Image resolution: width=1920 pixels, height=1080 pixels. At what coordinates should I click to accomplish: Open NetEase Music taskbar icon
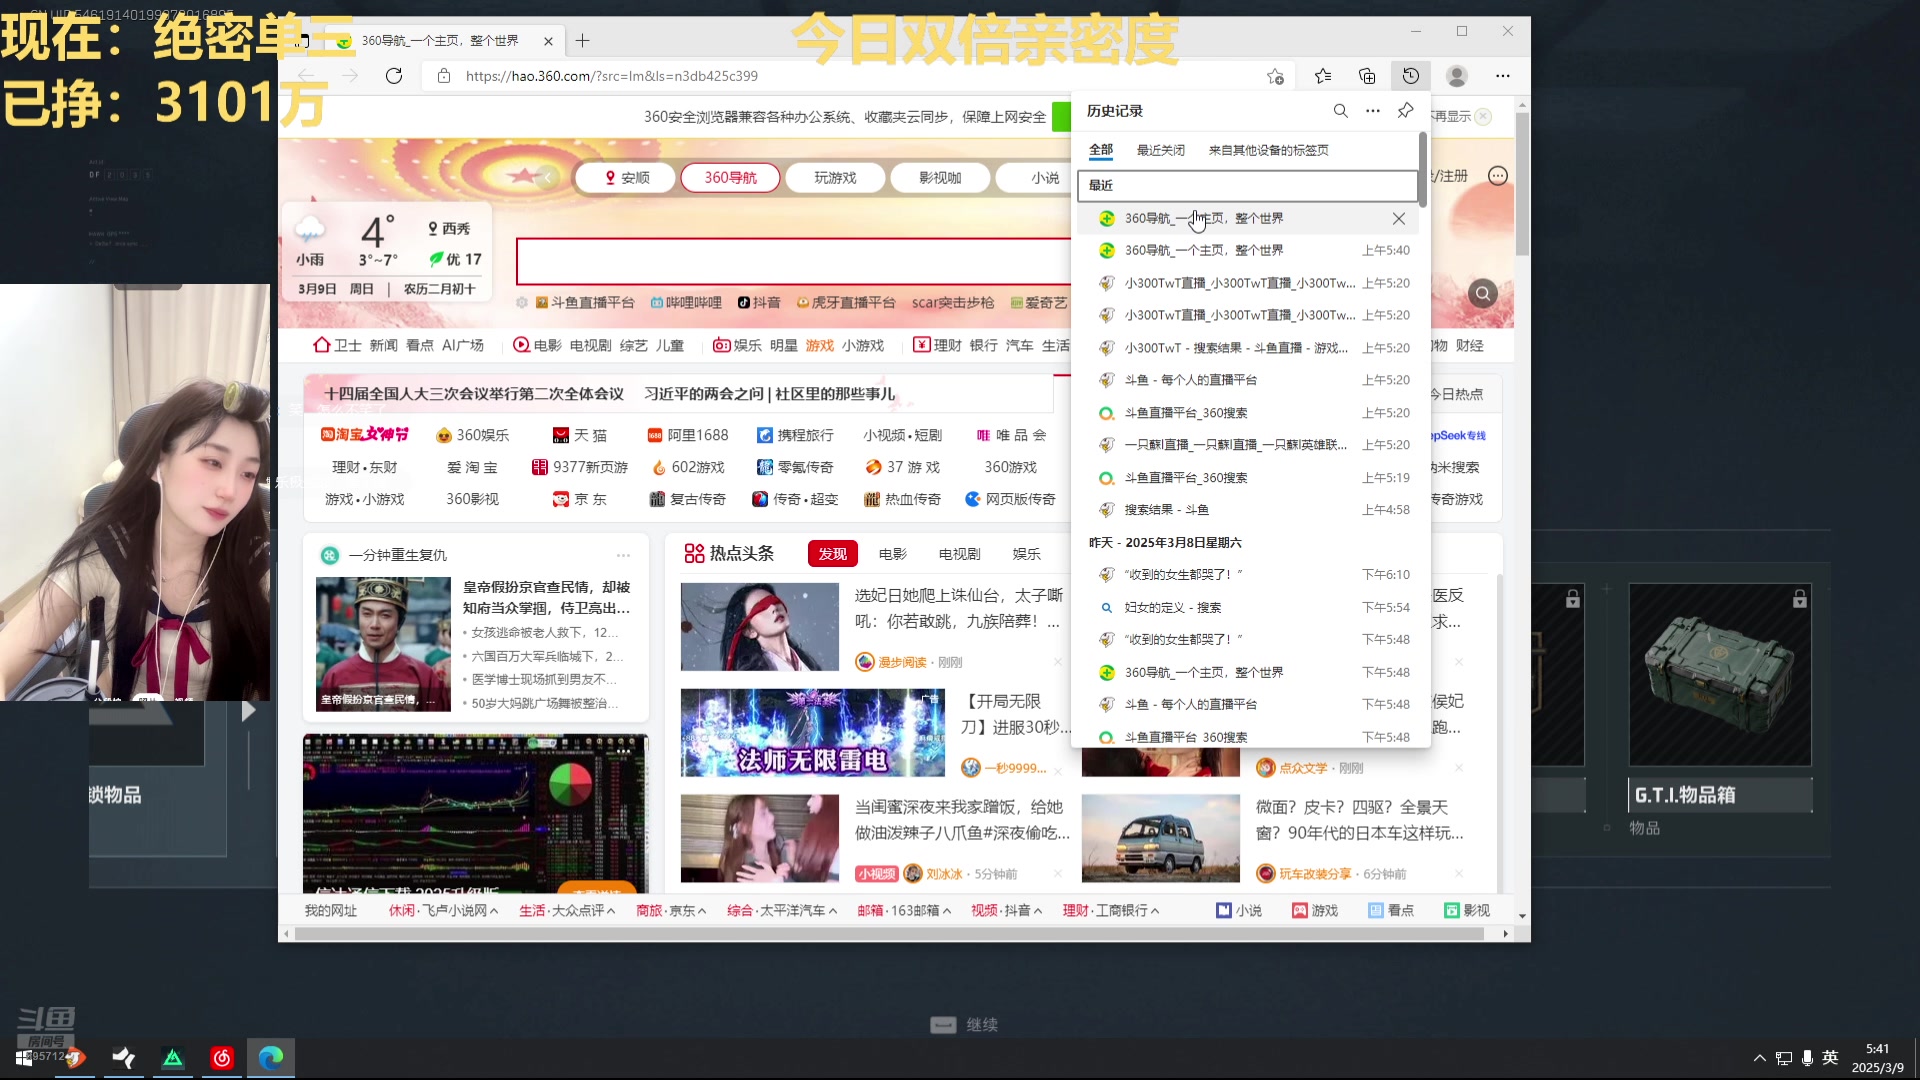(x=222, y=1058)
